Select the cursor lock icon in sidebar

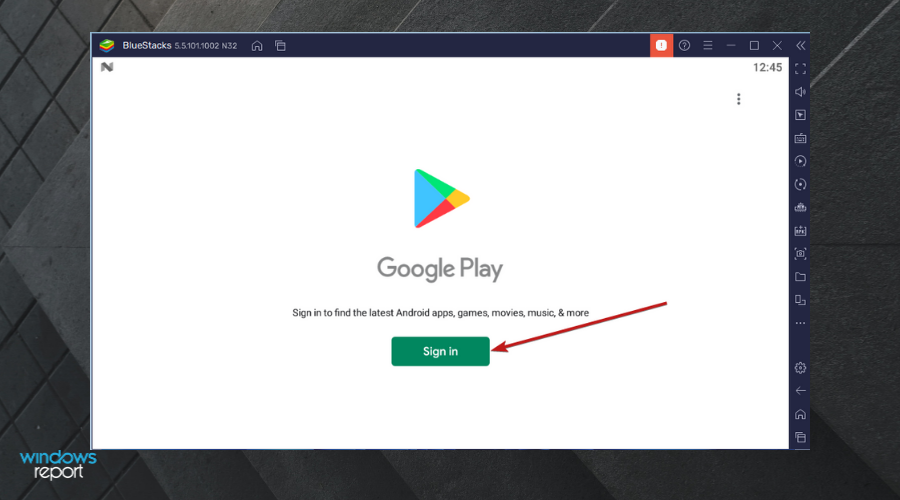[801, 115]
